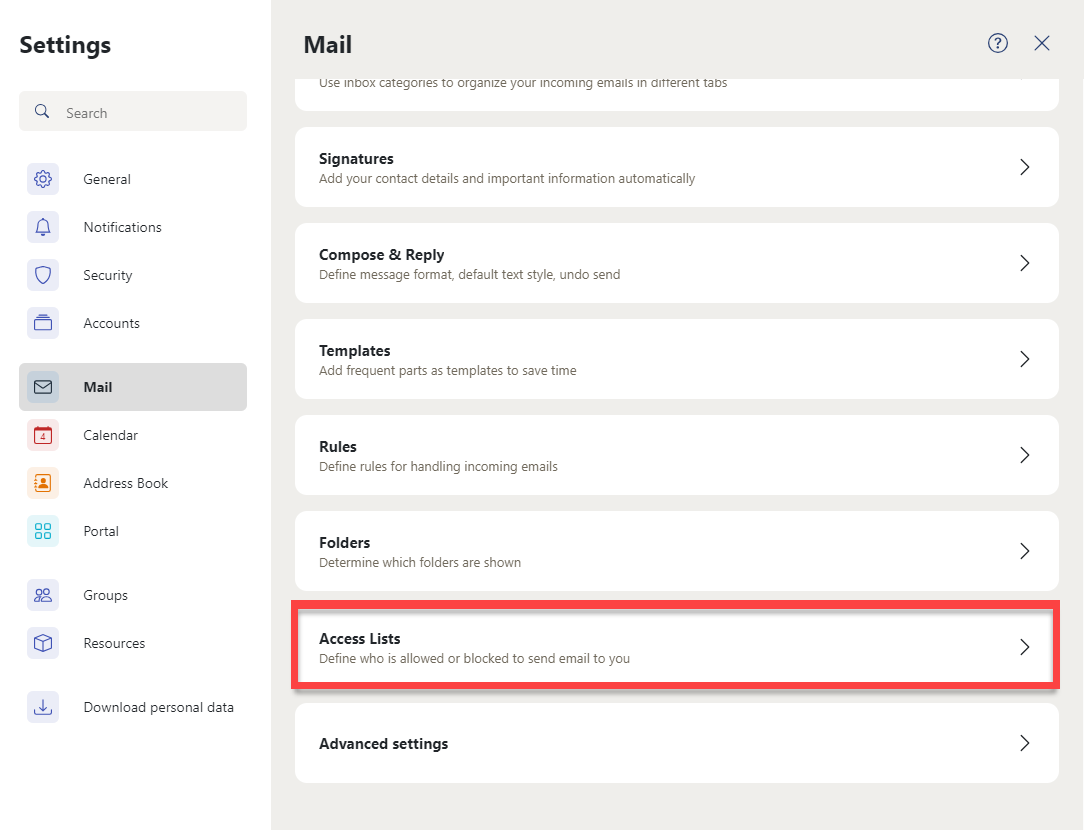Switch to the Mail settings section
The height and width of the screenshot is (830, 1084).
pyautogui.click(x=97, y=387)
